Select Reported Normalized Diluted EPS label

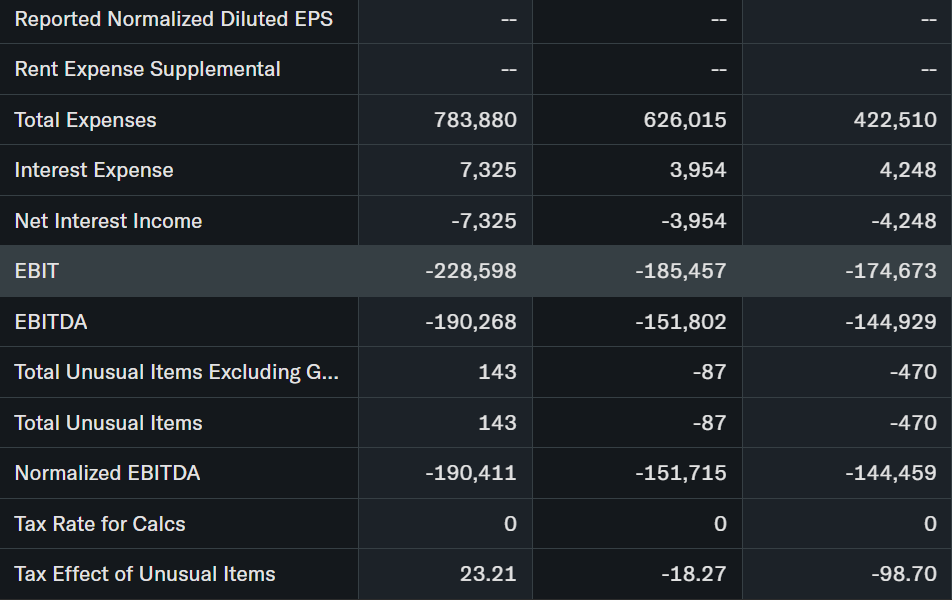pos(174,19)
